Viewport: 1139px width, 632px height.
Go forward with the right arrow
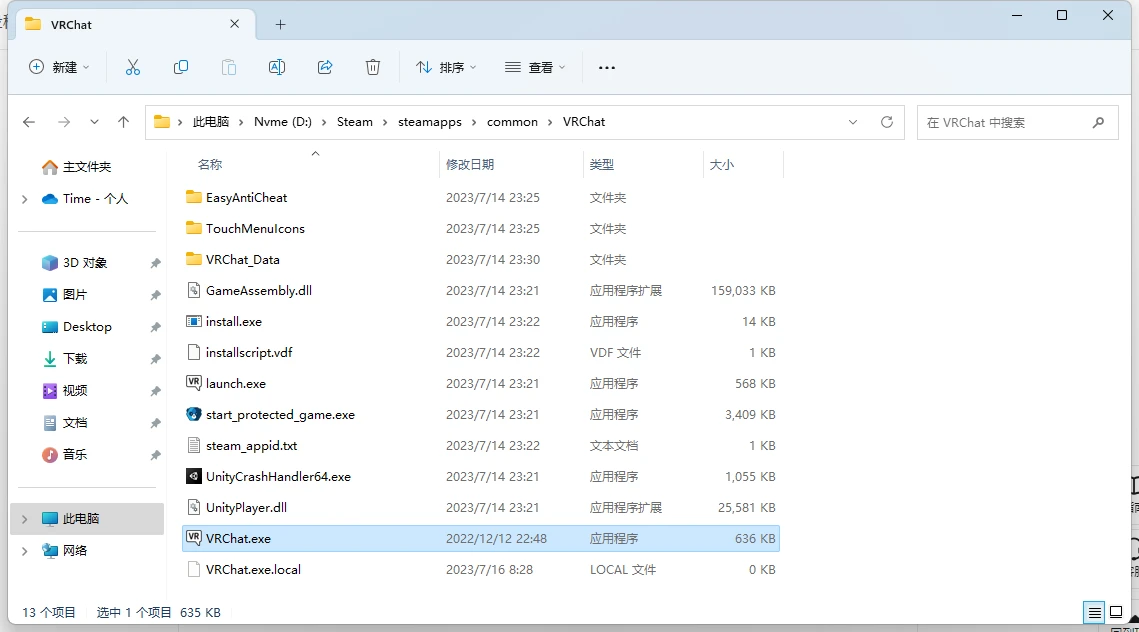[x=64, y=122]
